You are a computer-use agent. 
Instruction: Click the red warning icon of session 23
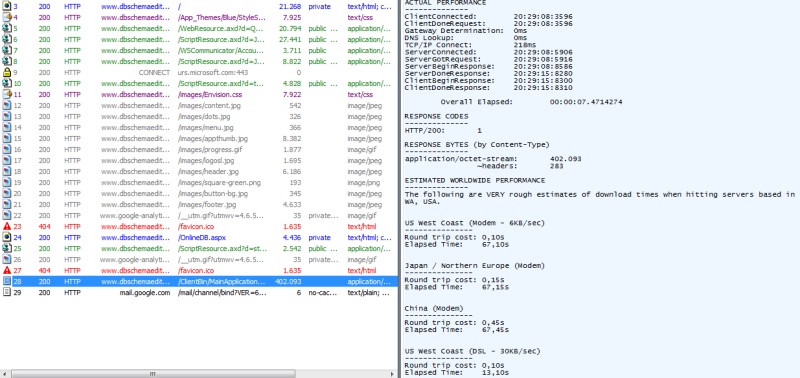tap(7, 226)
